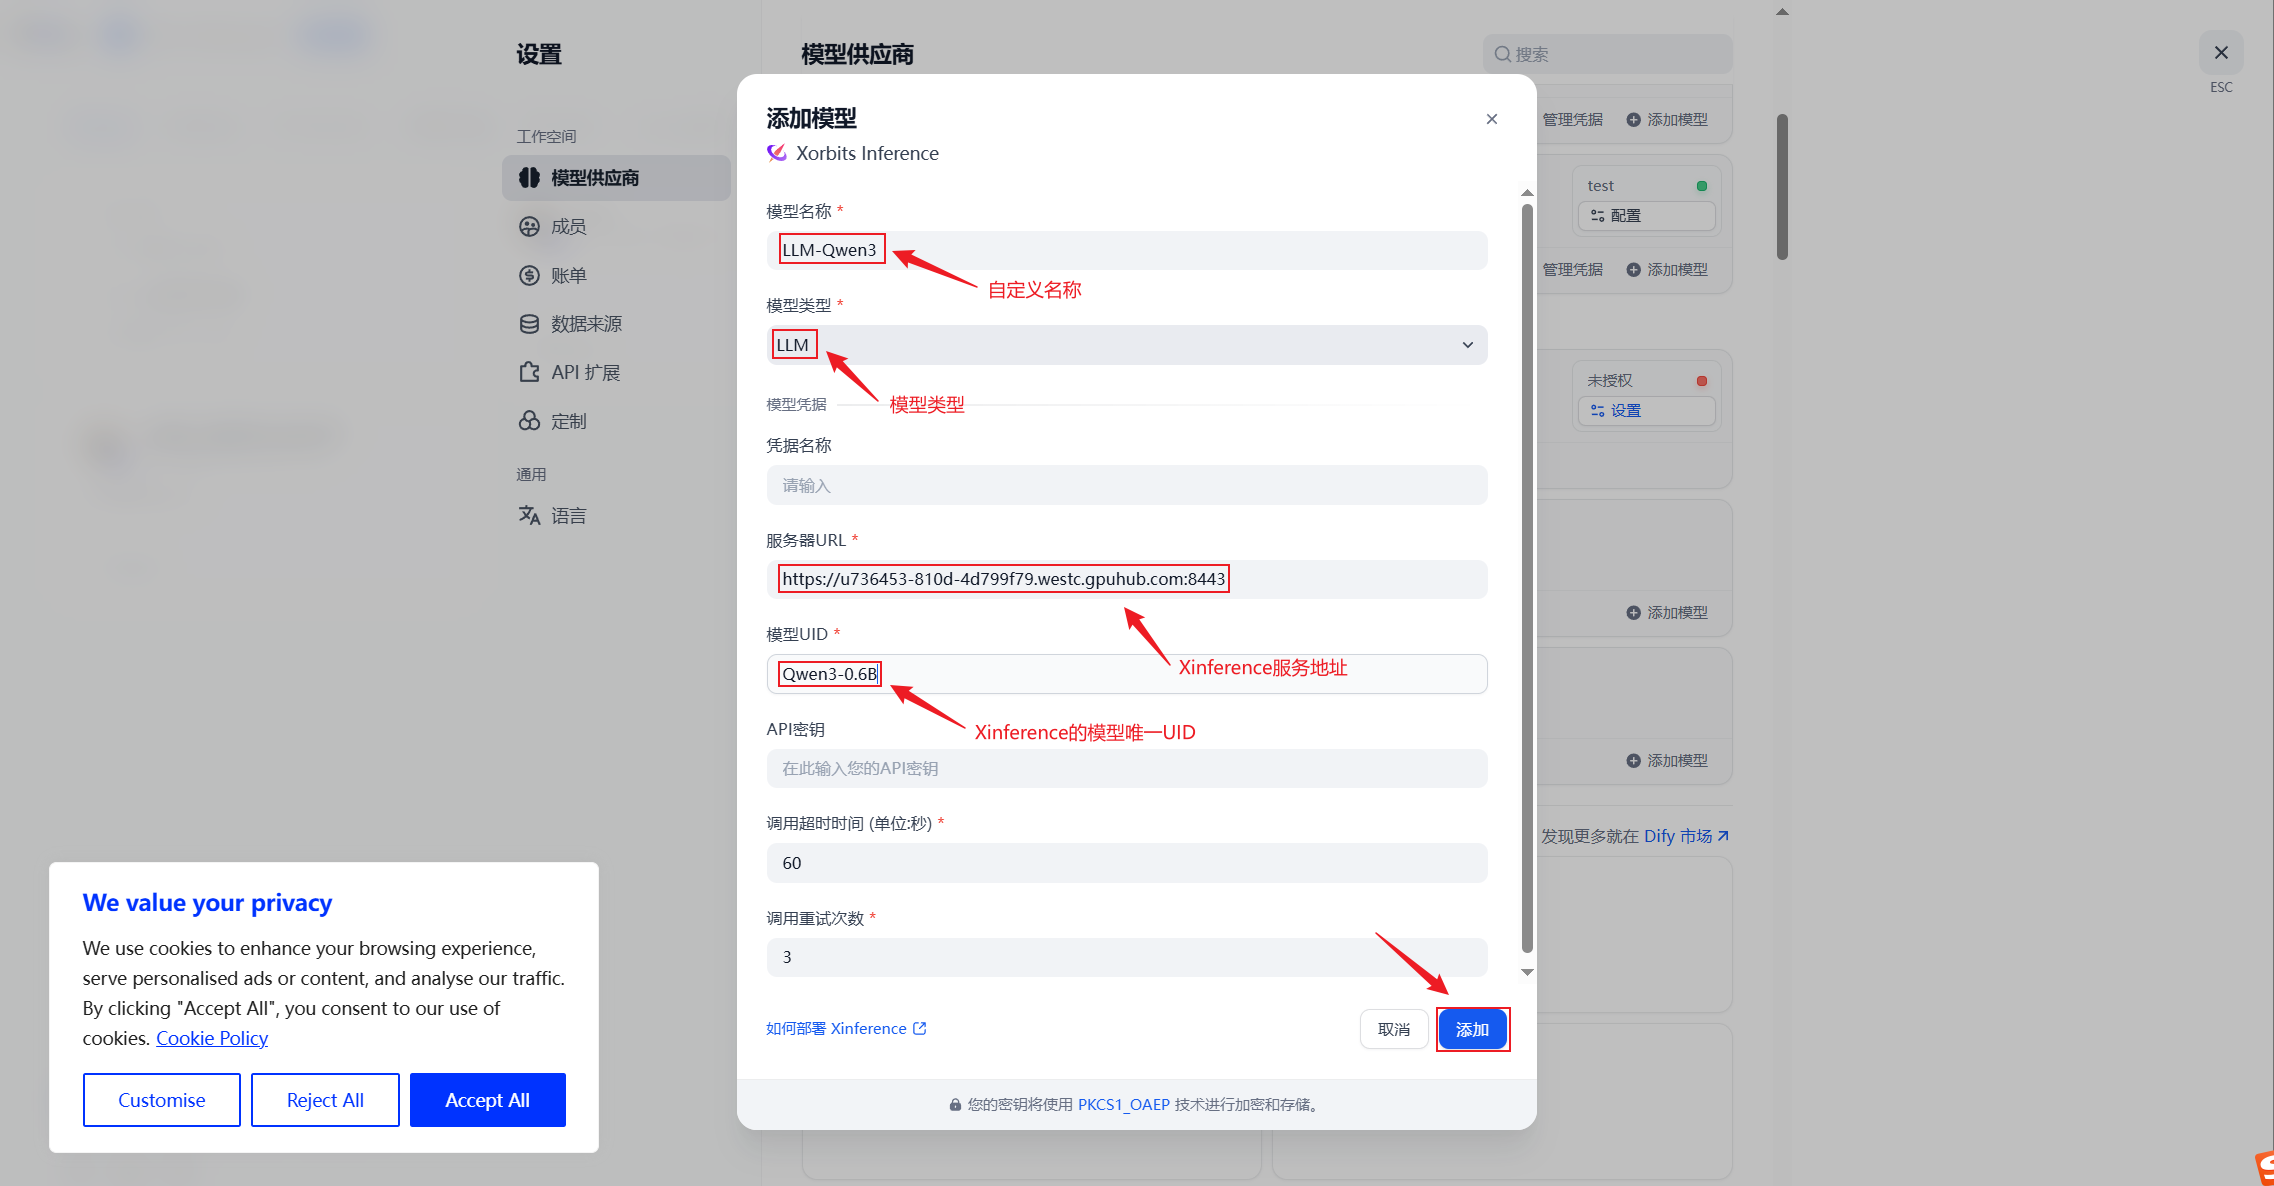Click the 模型UID input field
Screen dimensions: 2274x1186
[1127, 674]
